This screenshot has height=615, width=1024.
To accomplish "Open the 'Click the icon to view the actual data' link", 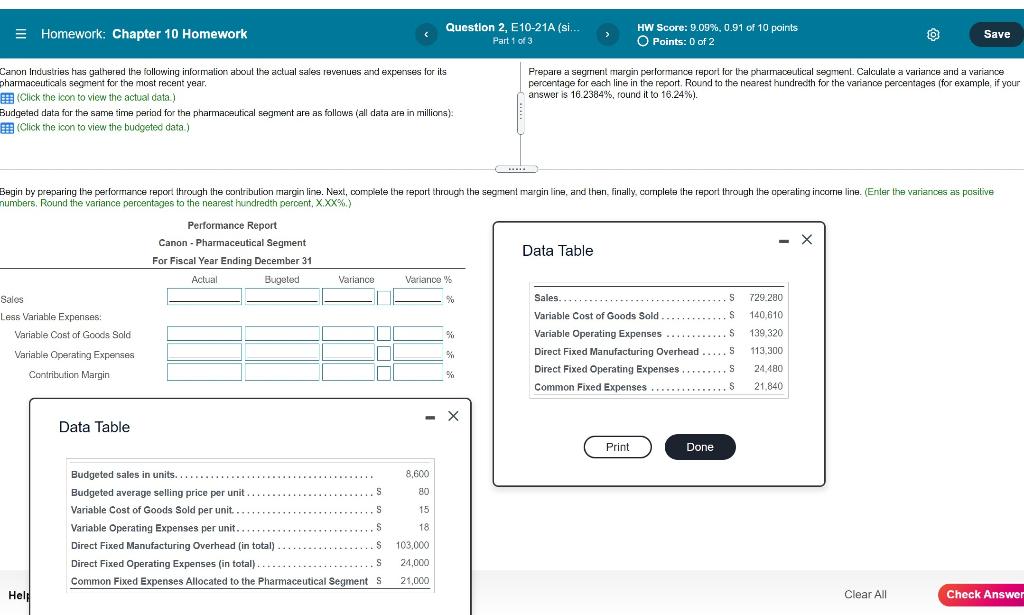I will point(96,98).
